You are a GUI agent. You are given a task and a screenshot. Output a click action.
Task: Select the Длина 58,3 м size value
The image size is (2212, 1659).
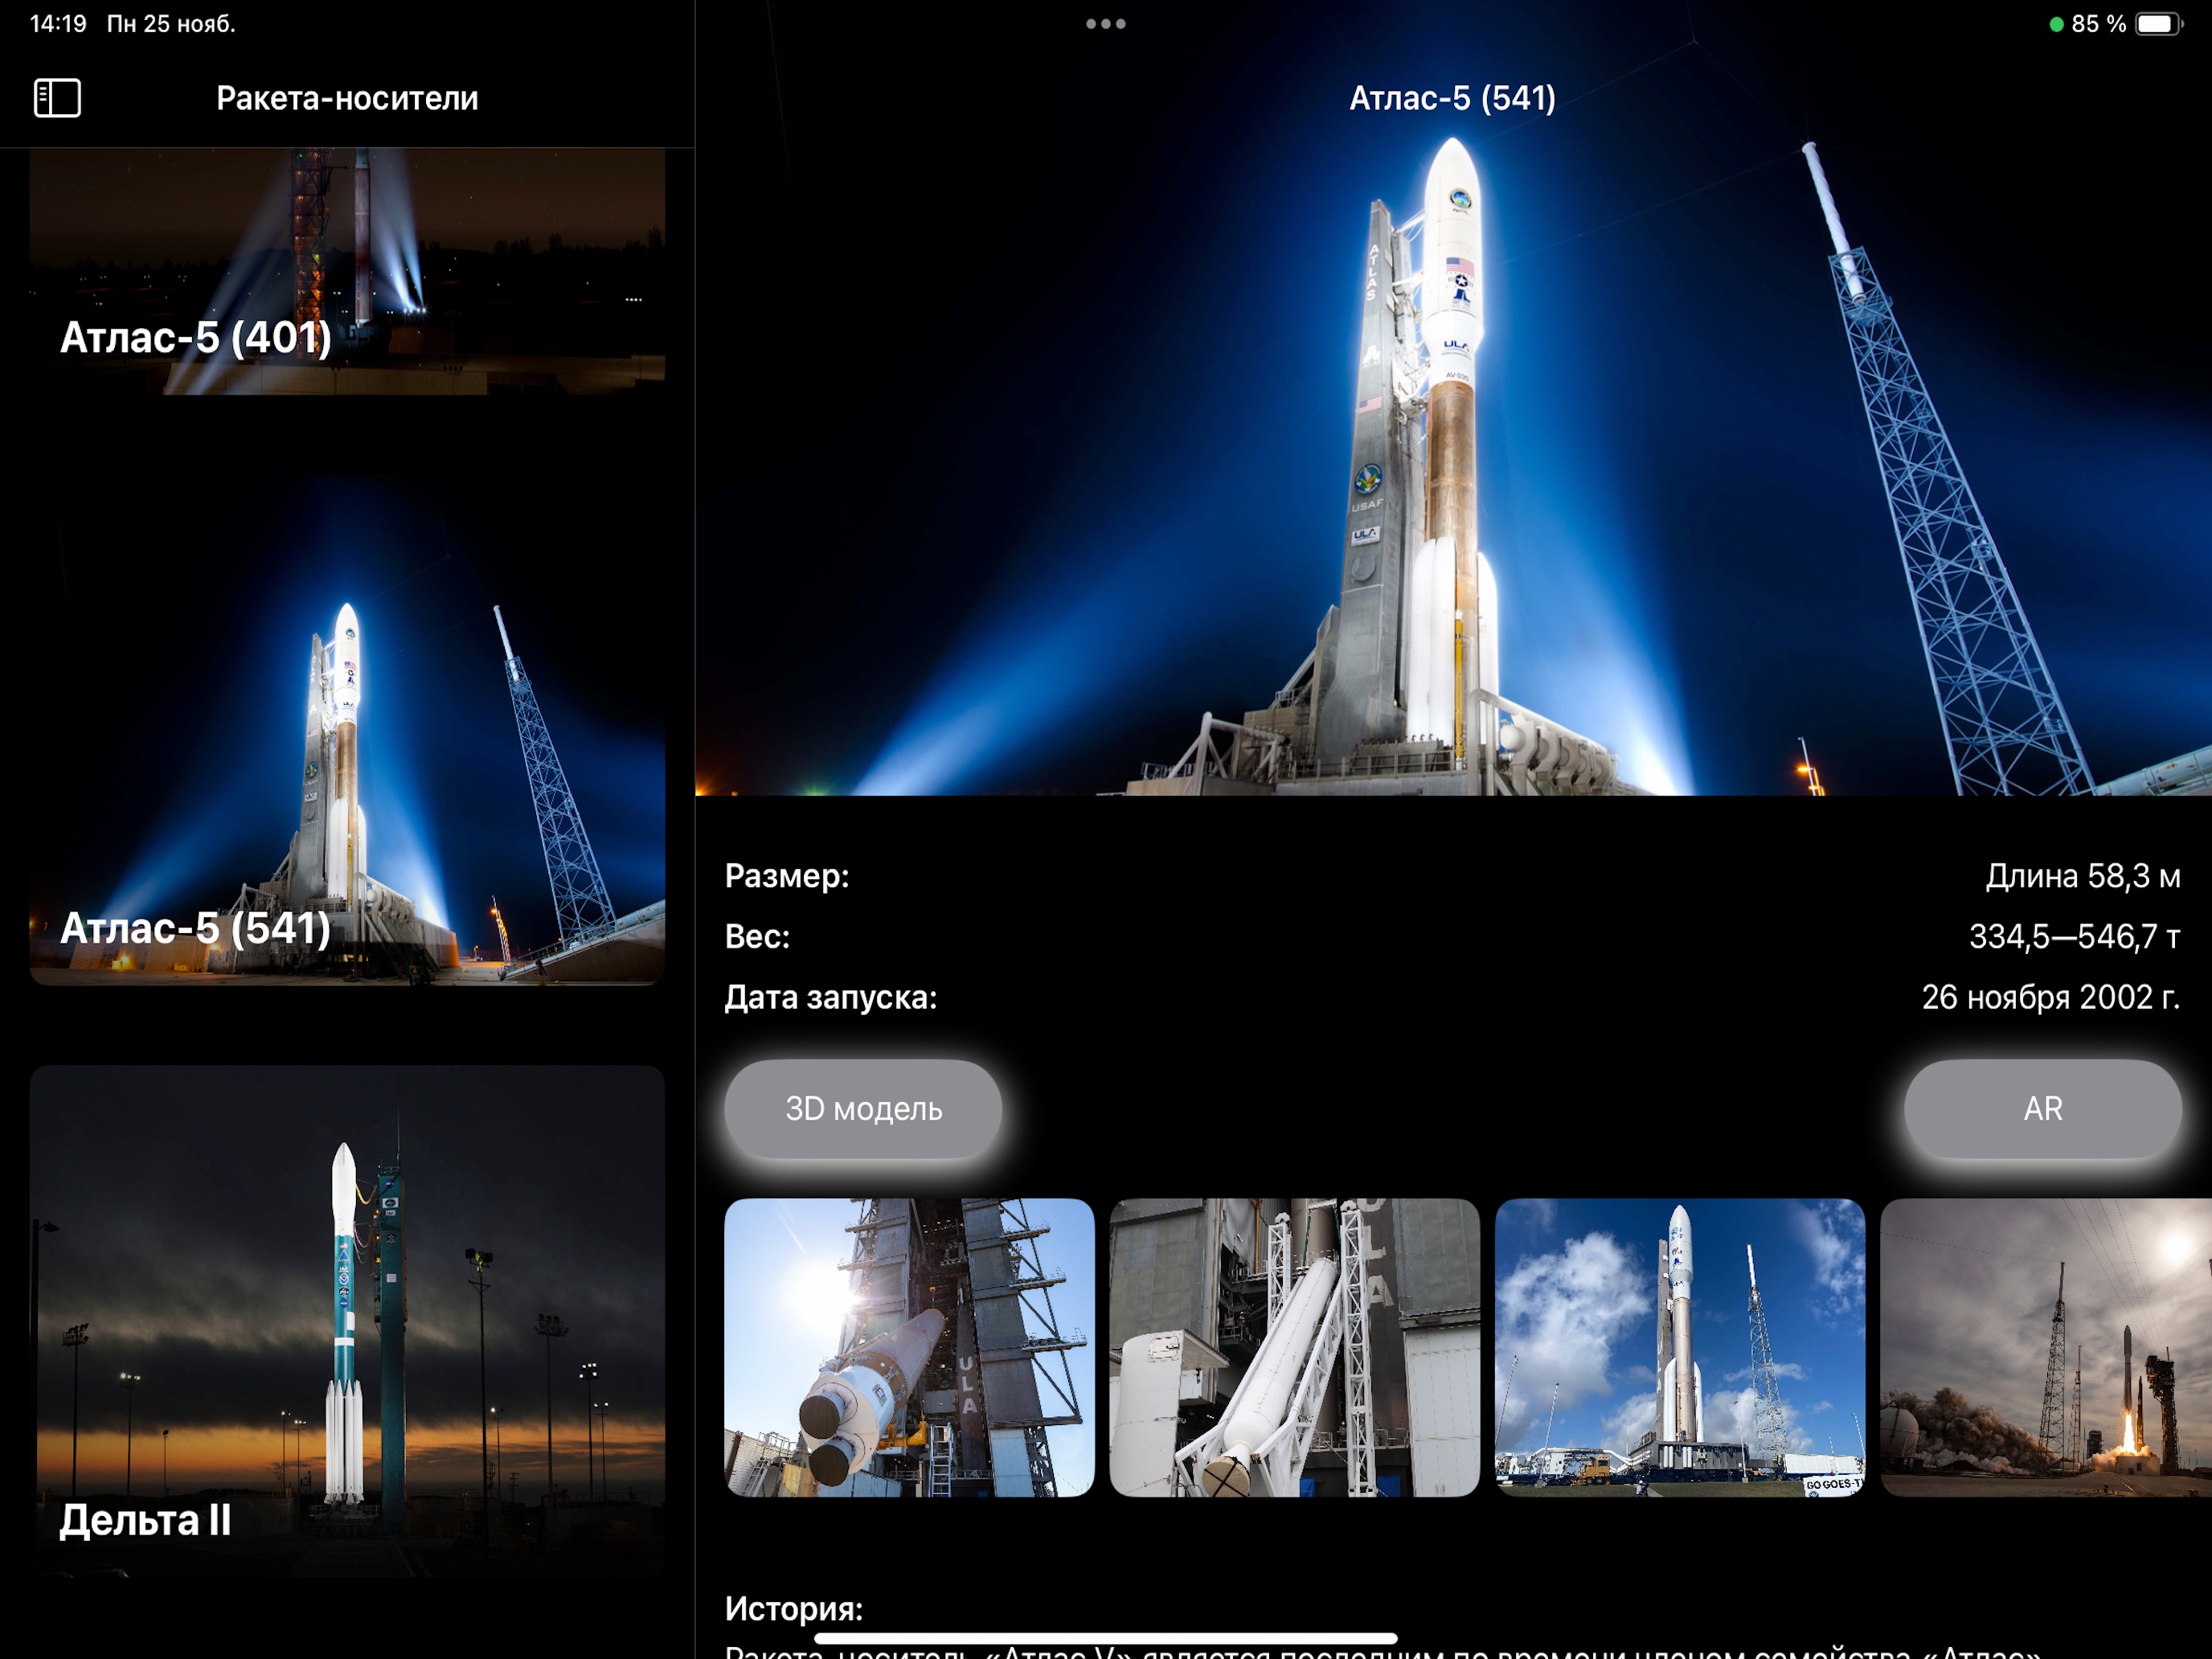click(2083, 876)
